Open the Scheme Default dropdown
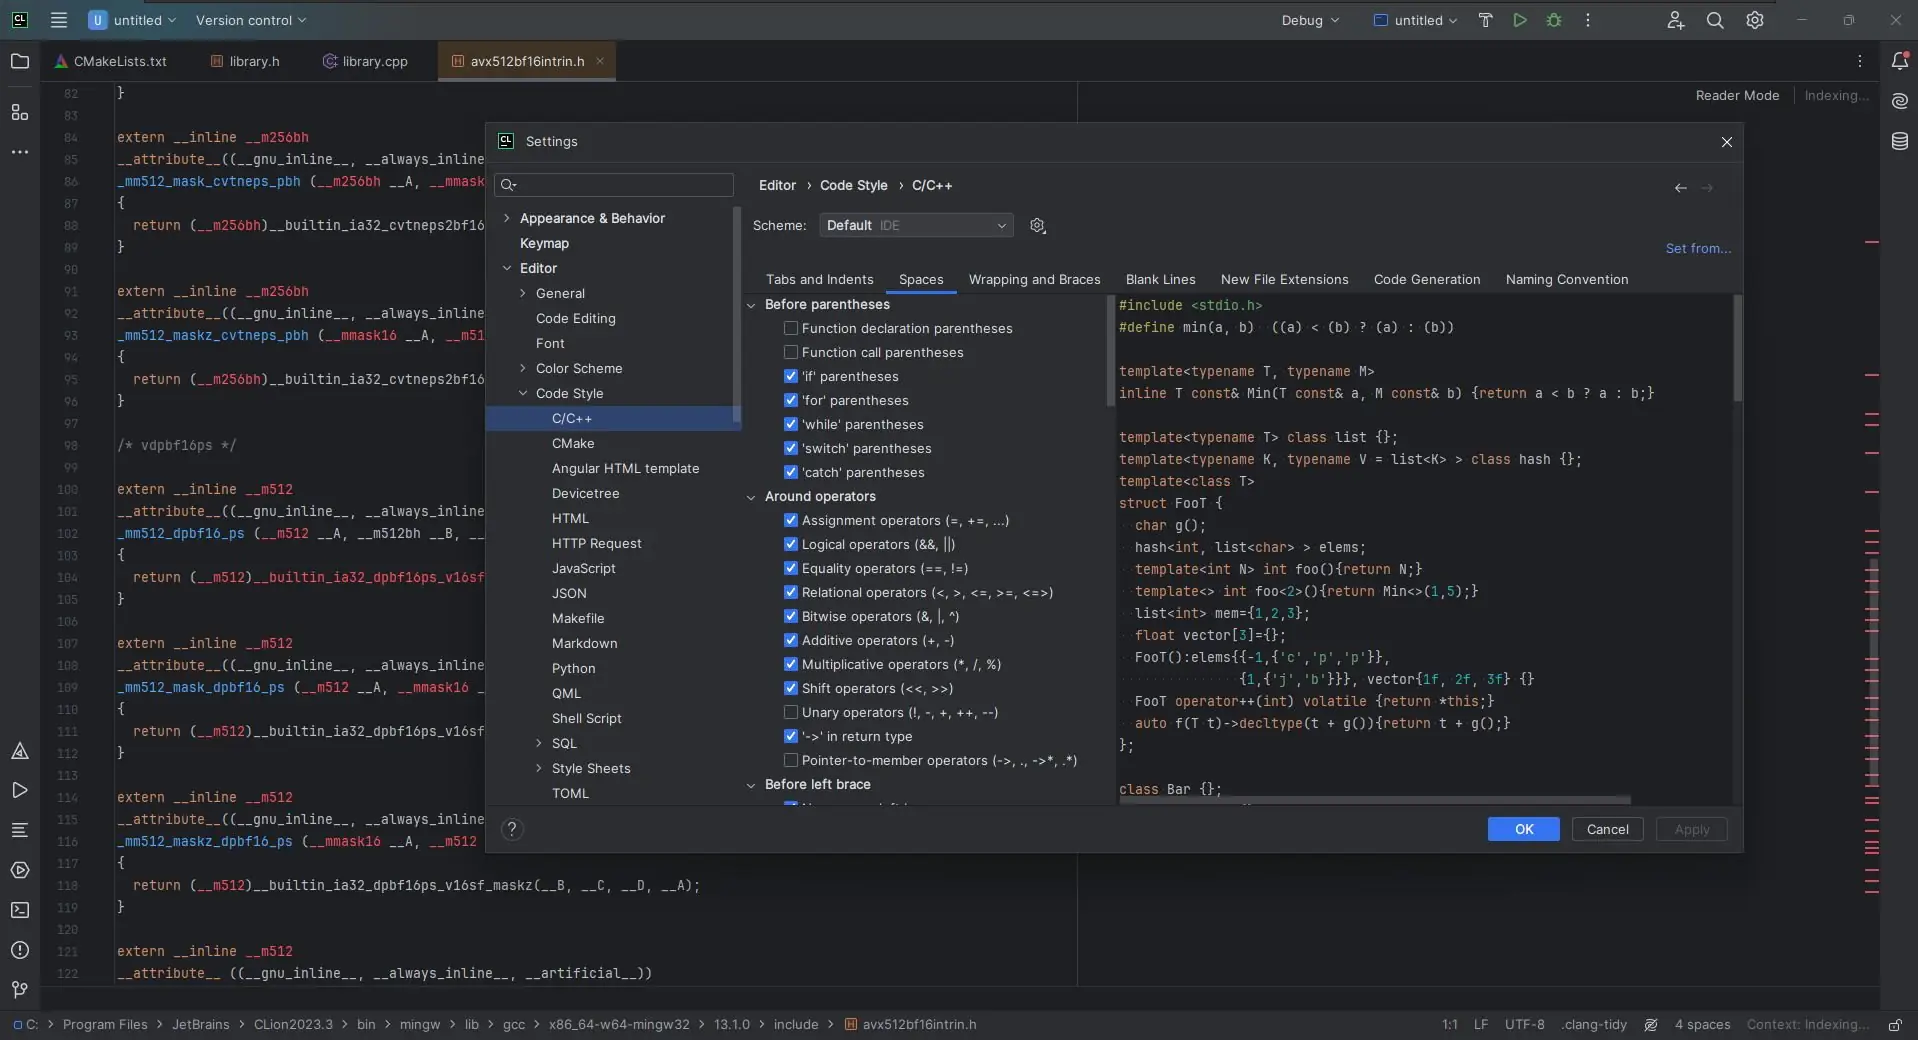Screen dimensions: 1918x1040 pos(915,226)
